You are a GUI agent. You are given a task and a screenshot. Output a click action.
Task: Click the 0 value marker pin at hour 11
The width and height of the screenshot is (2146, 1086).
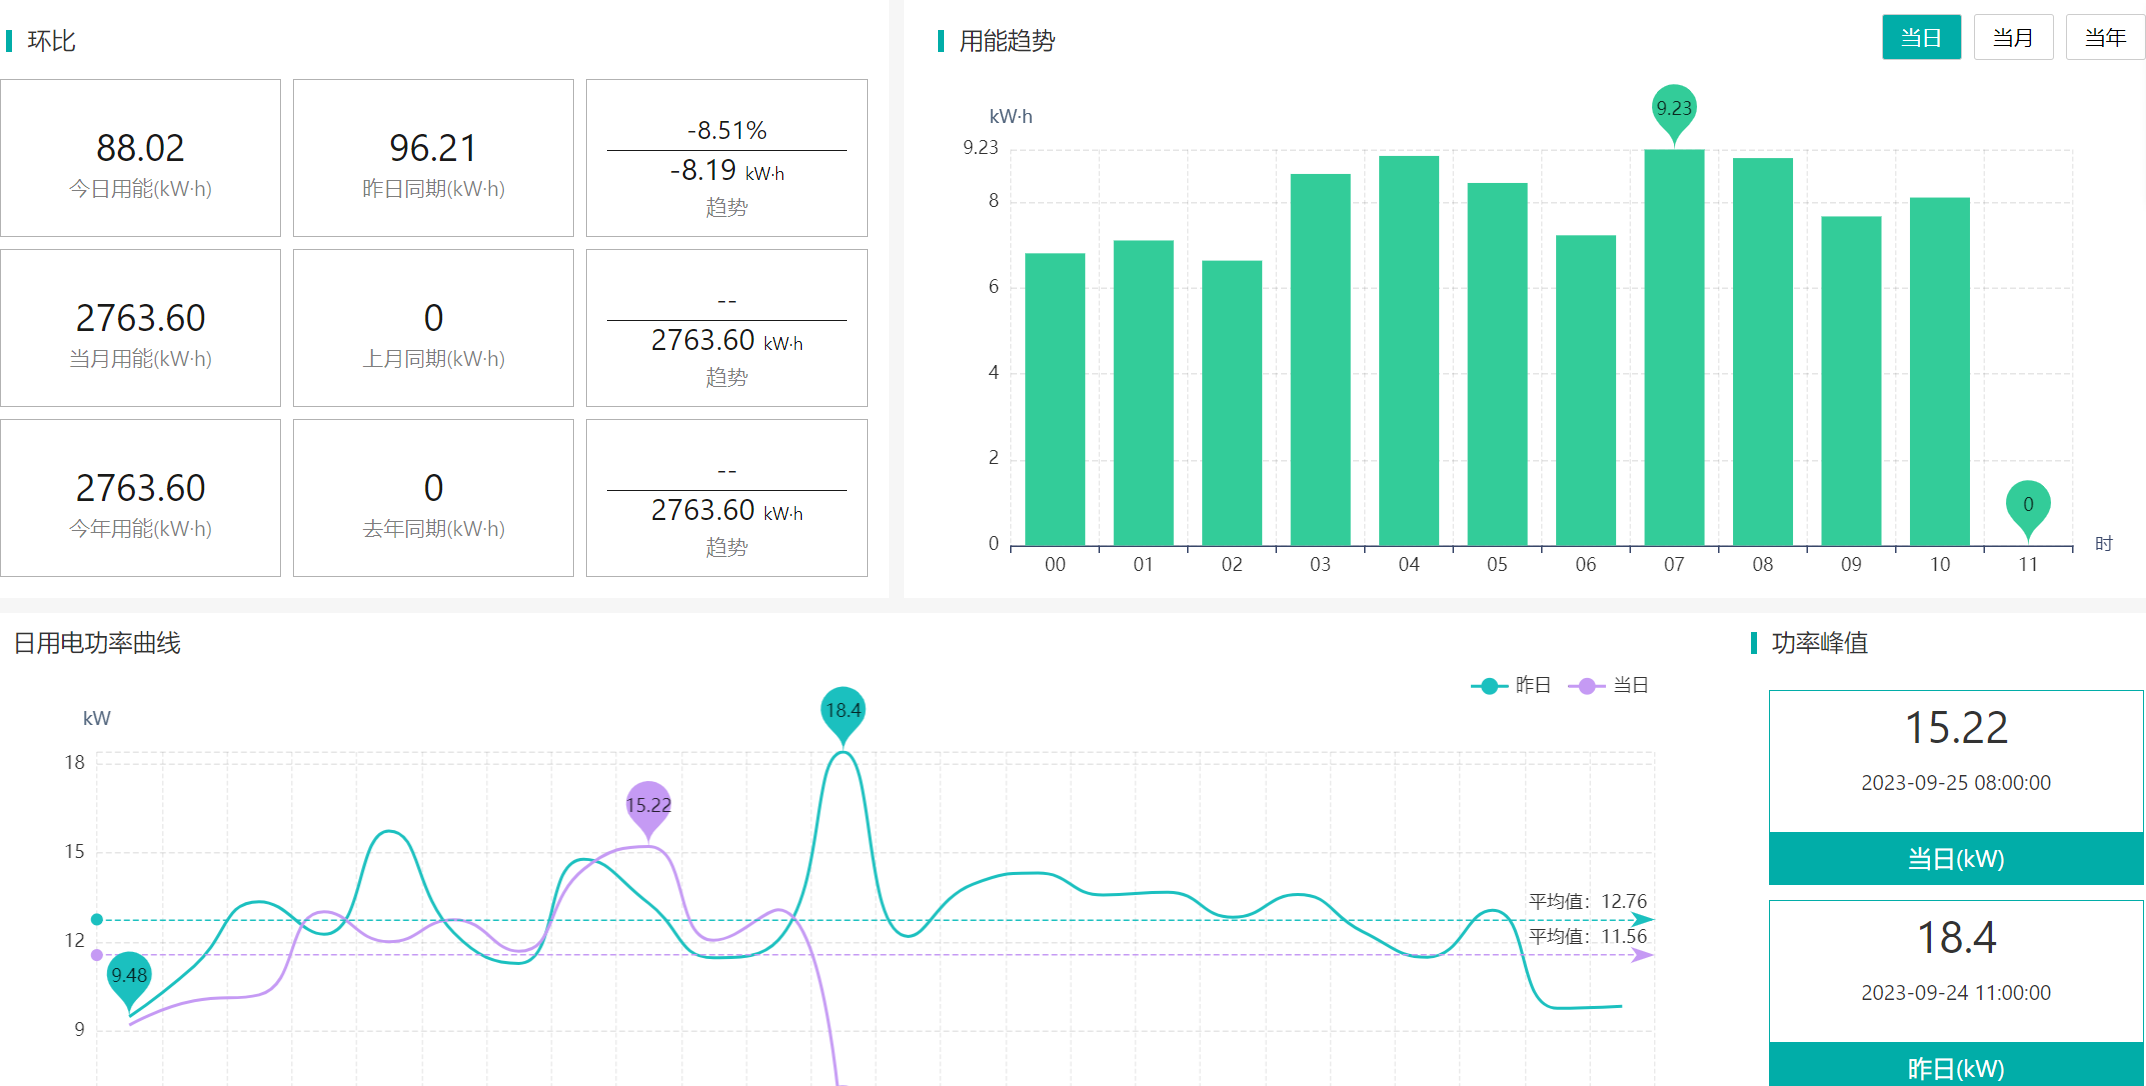tap(2027, 505)
